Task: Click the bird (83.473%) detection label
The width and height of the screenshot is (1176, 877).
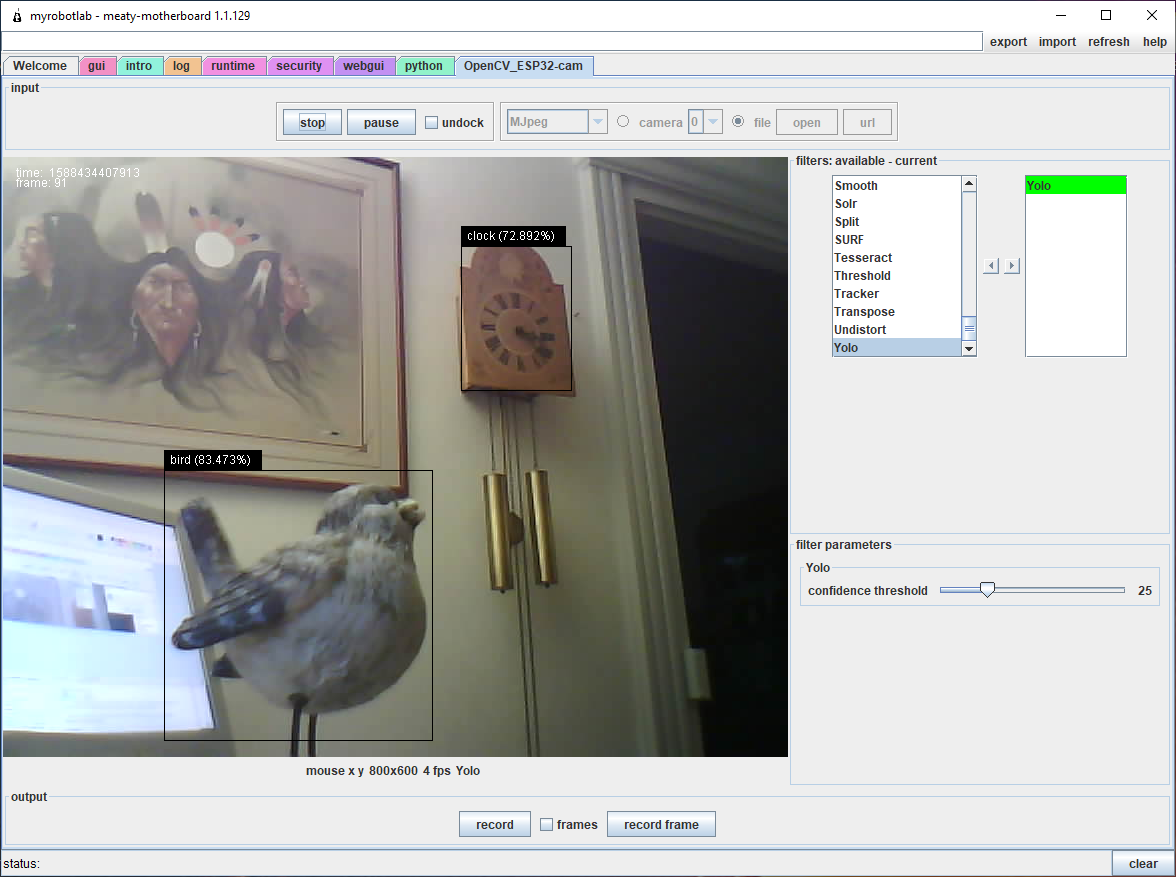Action: pyautogui.click(x=212, y=460)
